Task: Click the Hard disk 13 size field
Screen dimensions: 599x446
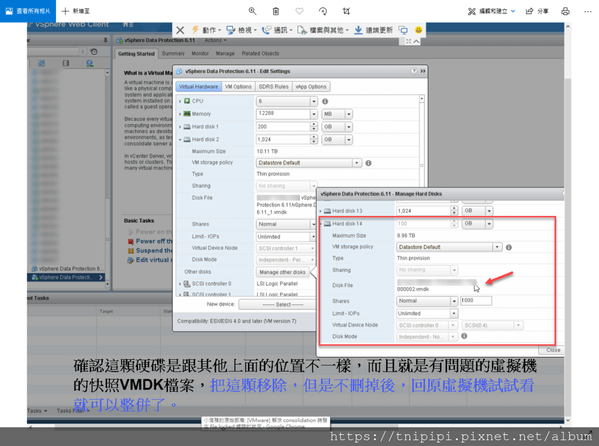Action: 424,211
